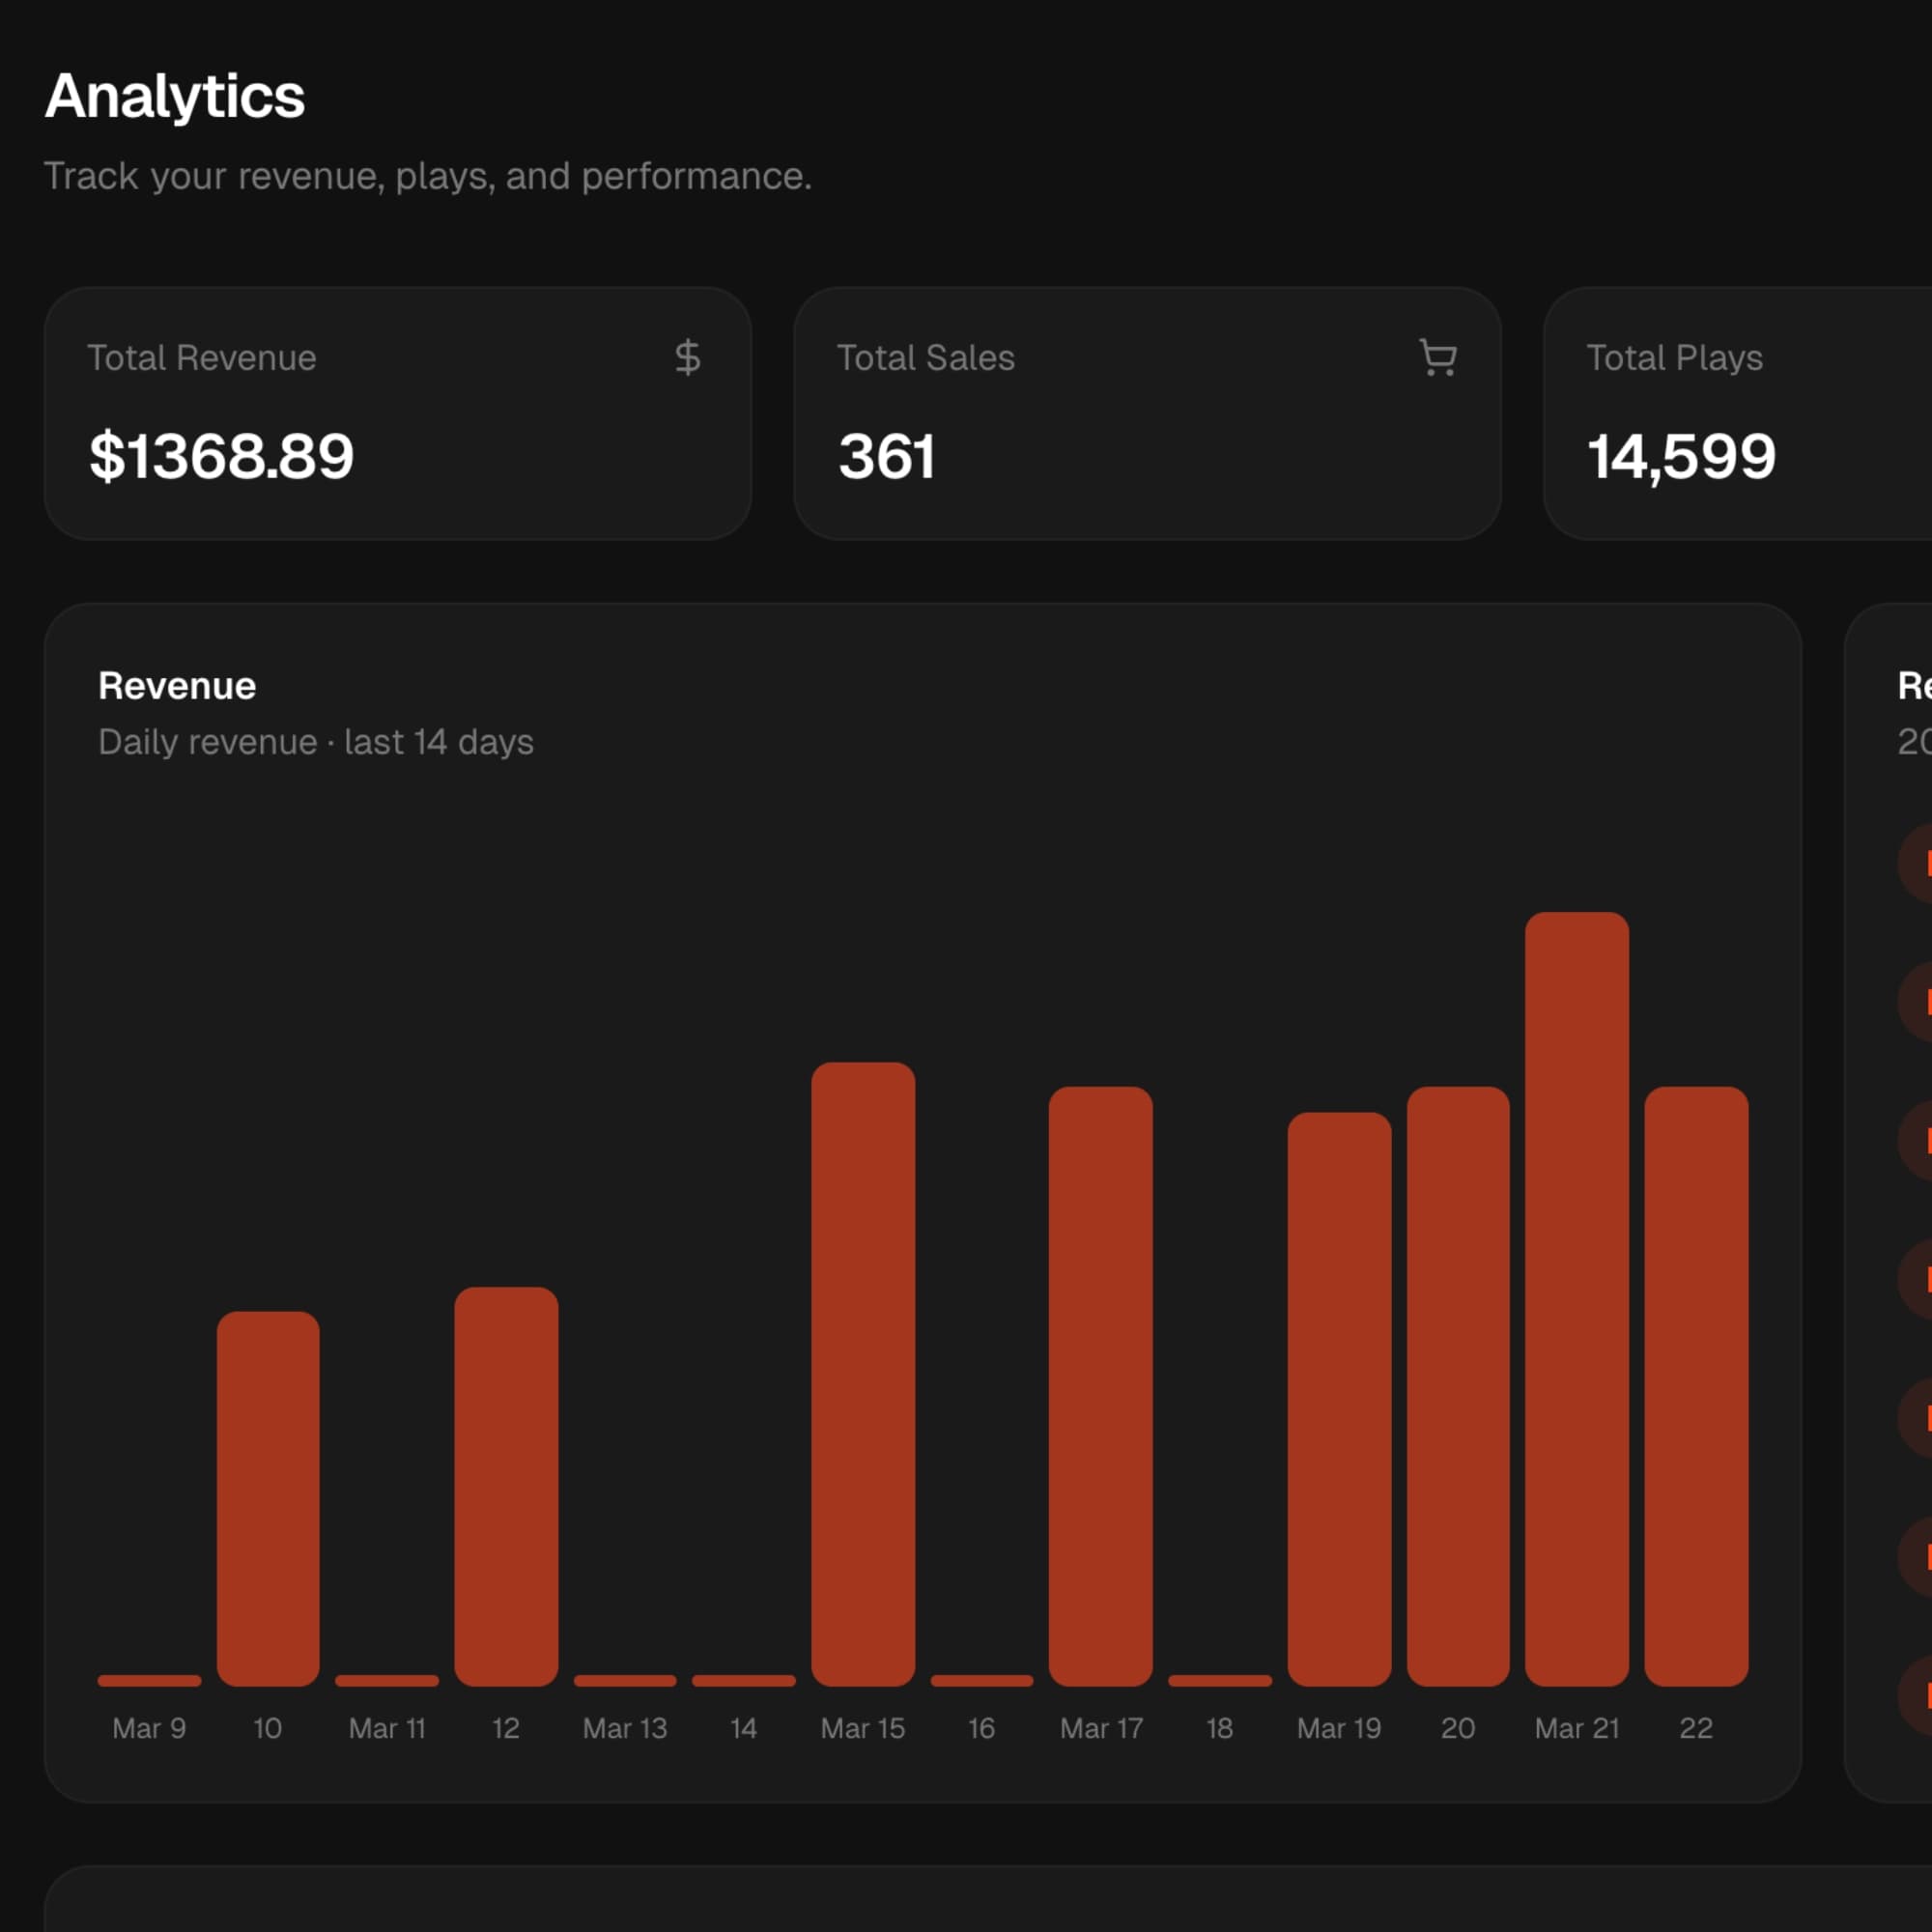Click the revenue bar for the 18th

1220,1680
